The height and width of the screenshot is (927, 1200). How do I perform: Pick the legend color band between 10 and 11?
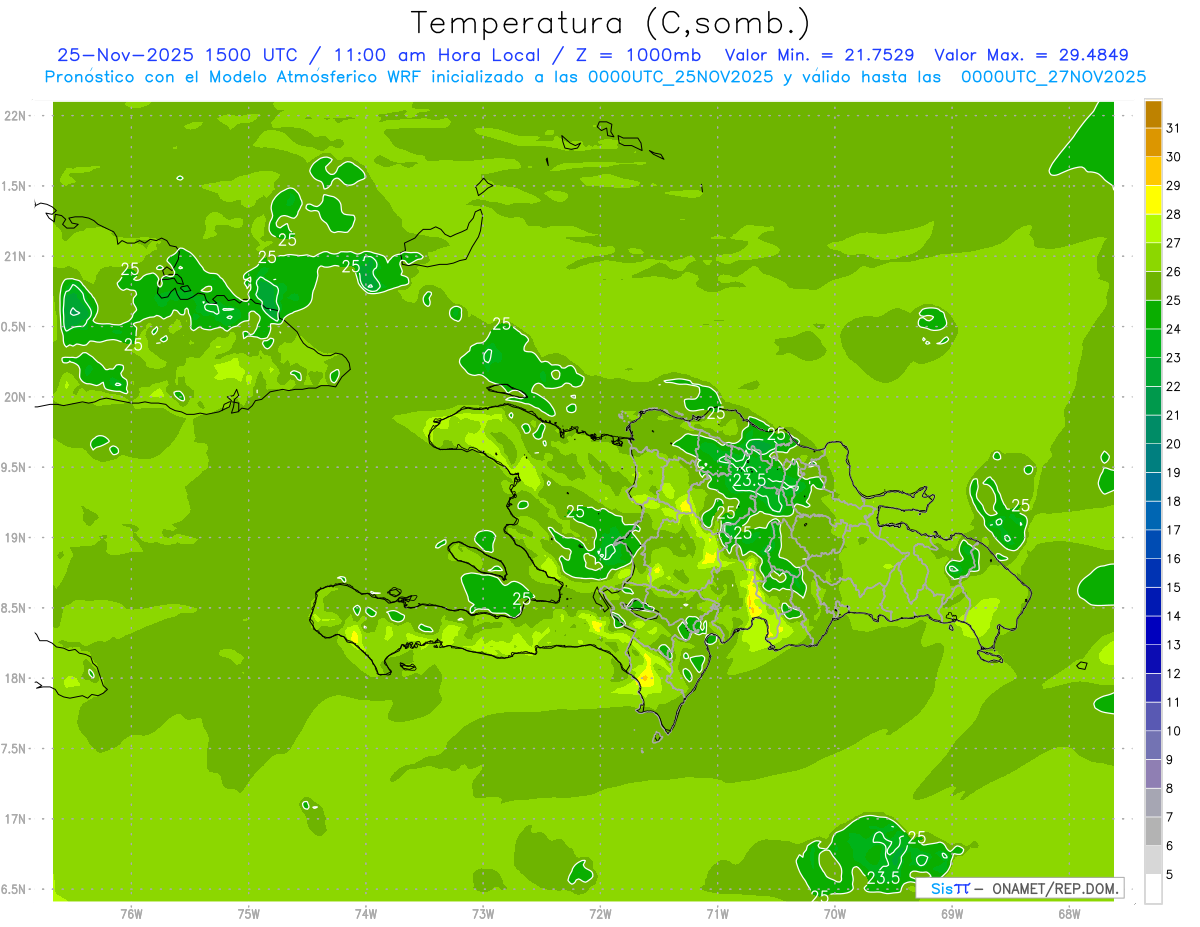tap(1153, 717)
